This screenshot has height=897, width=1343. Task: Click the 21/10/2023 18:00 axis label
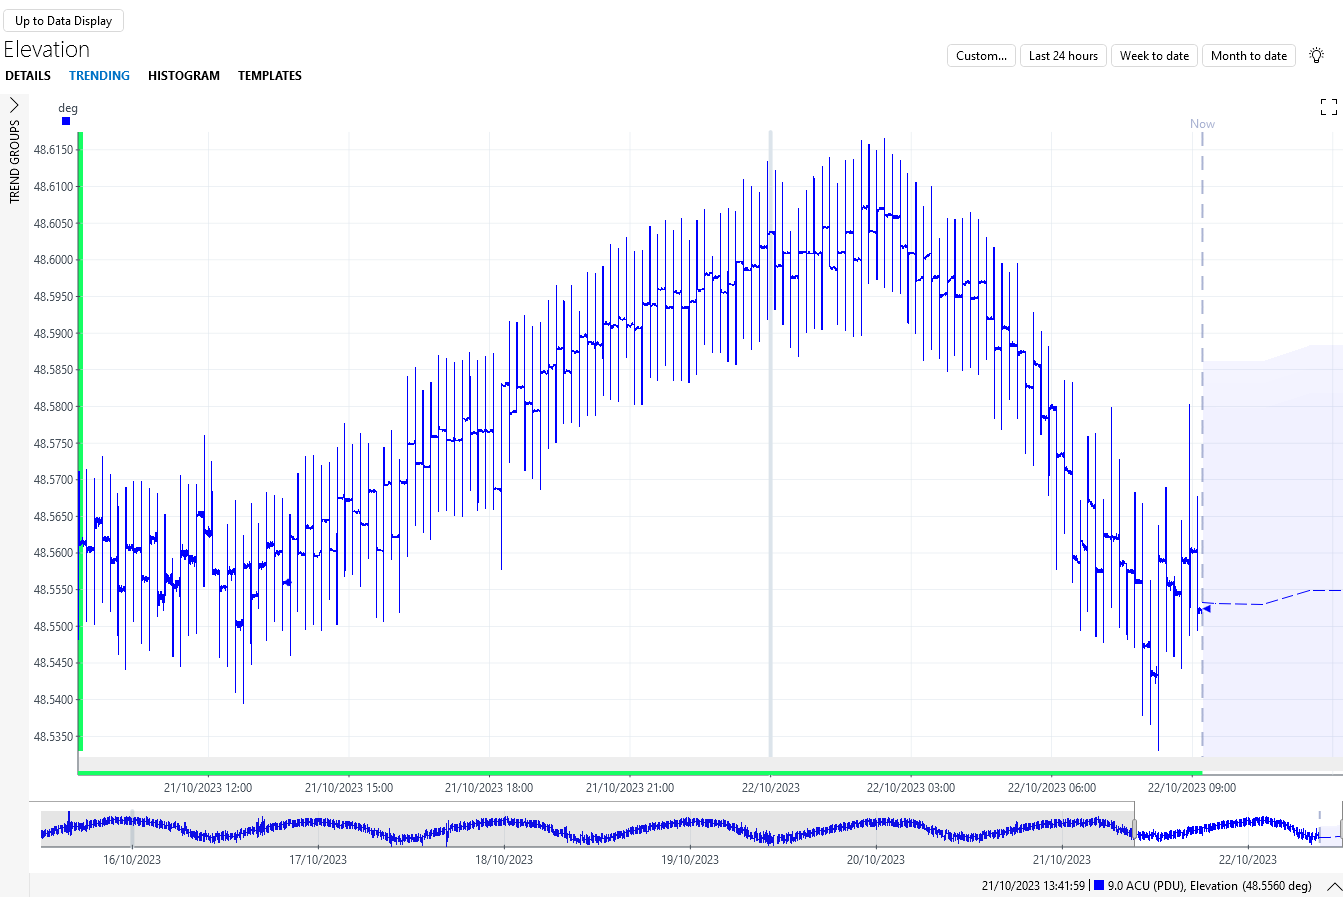(489, 788)
